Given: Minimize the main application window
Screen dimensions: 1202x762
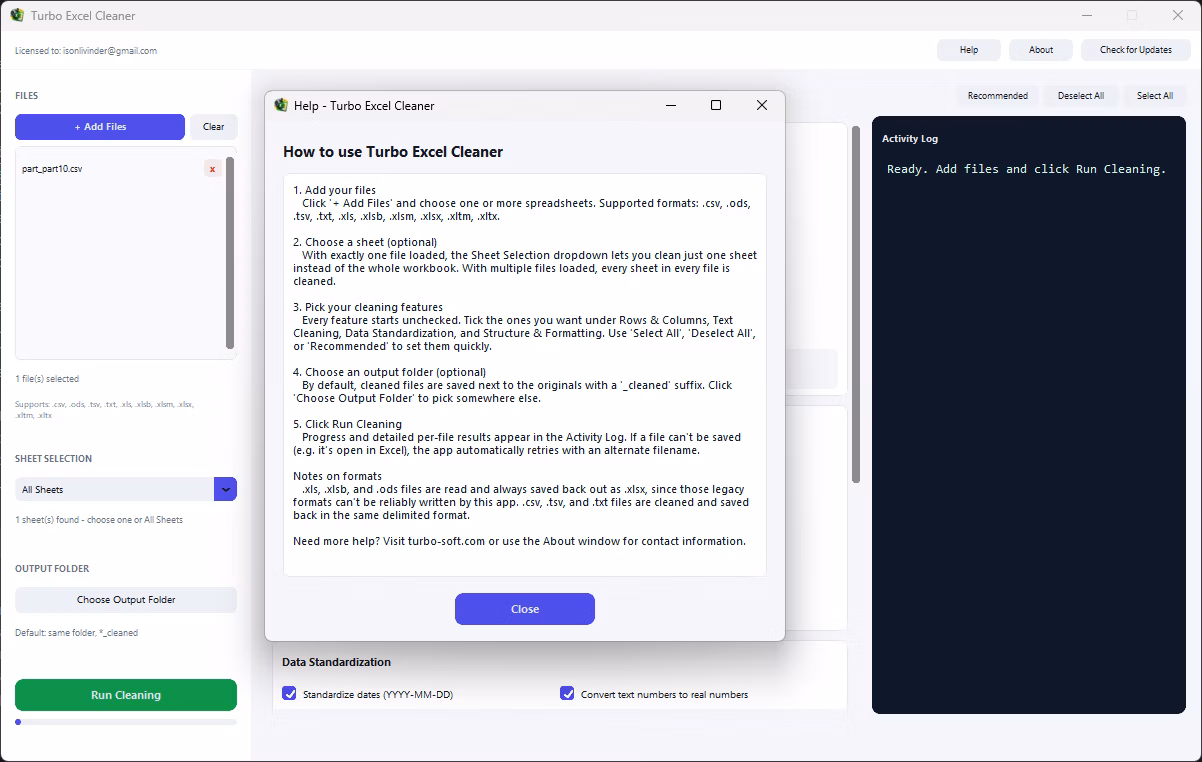Looking at the screenshot, I should tap(1087, 15).
